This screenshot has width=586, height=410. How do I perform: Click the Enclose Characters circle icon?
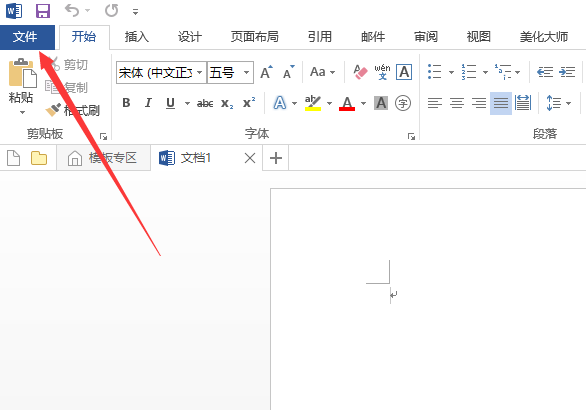pos(403,103)
